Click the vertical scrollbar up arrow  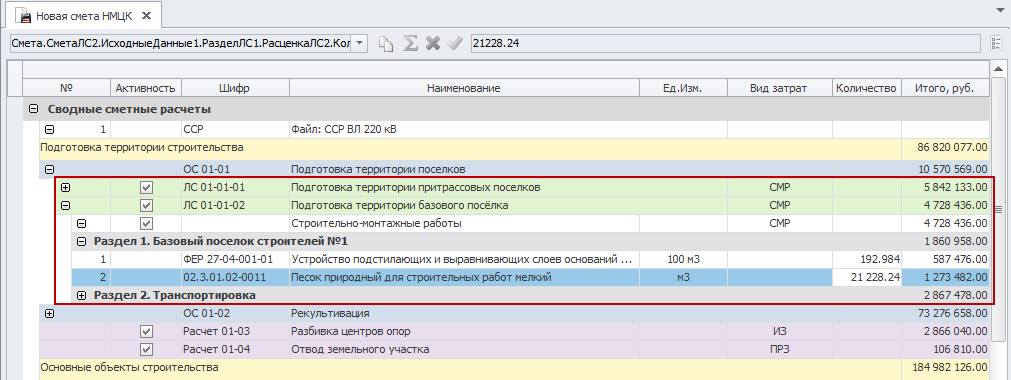pyautogui.click(x=999, y=68)
